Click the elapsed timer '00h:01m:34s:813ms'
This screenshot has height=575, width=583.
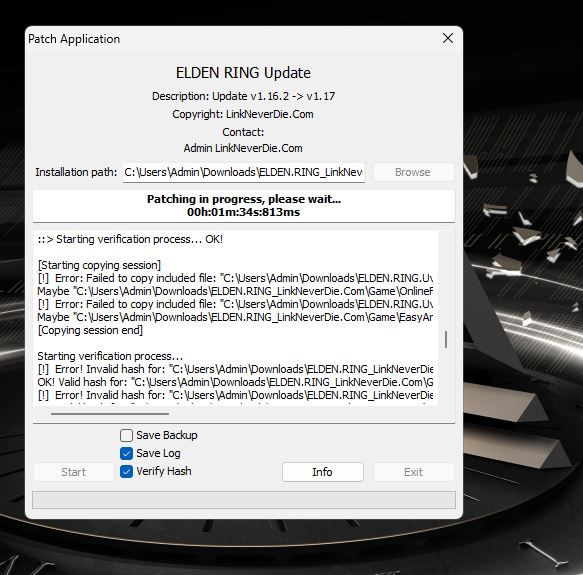tap(244, 212)
